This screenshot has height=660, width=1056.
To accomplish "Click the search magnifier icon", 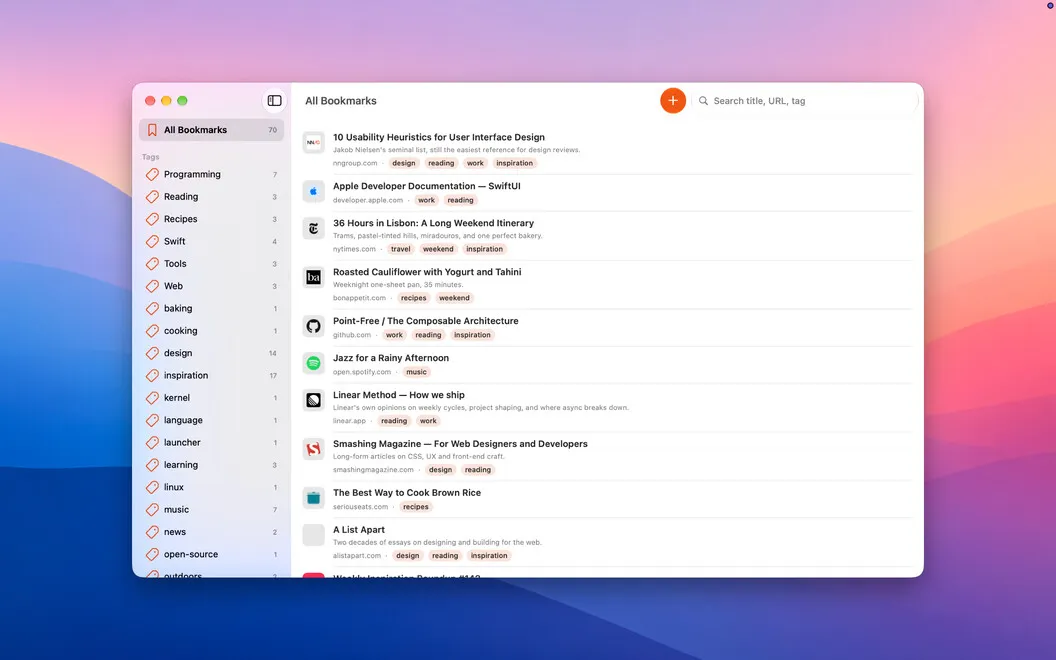I will pos(703,100).
